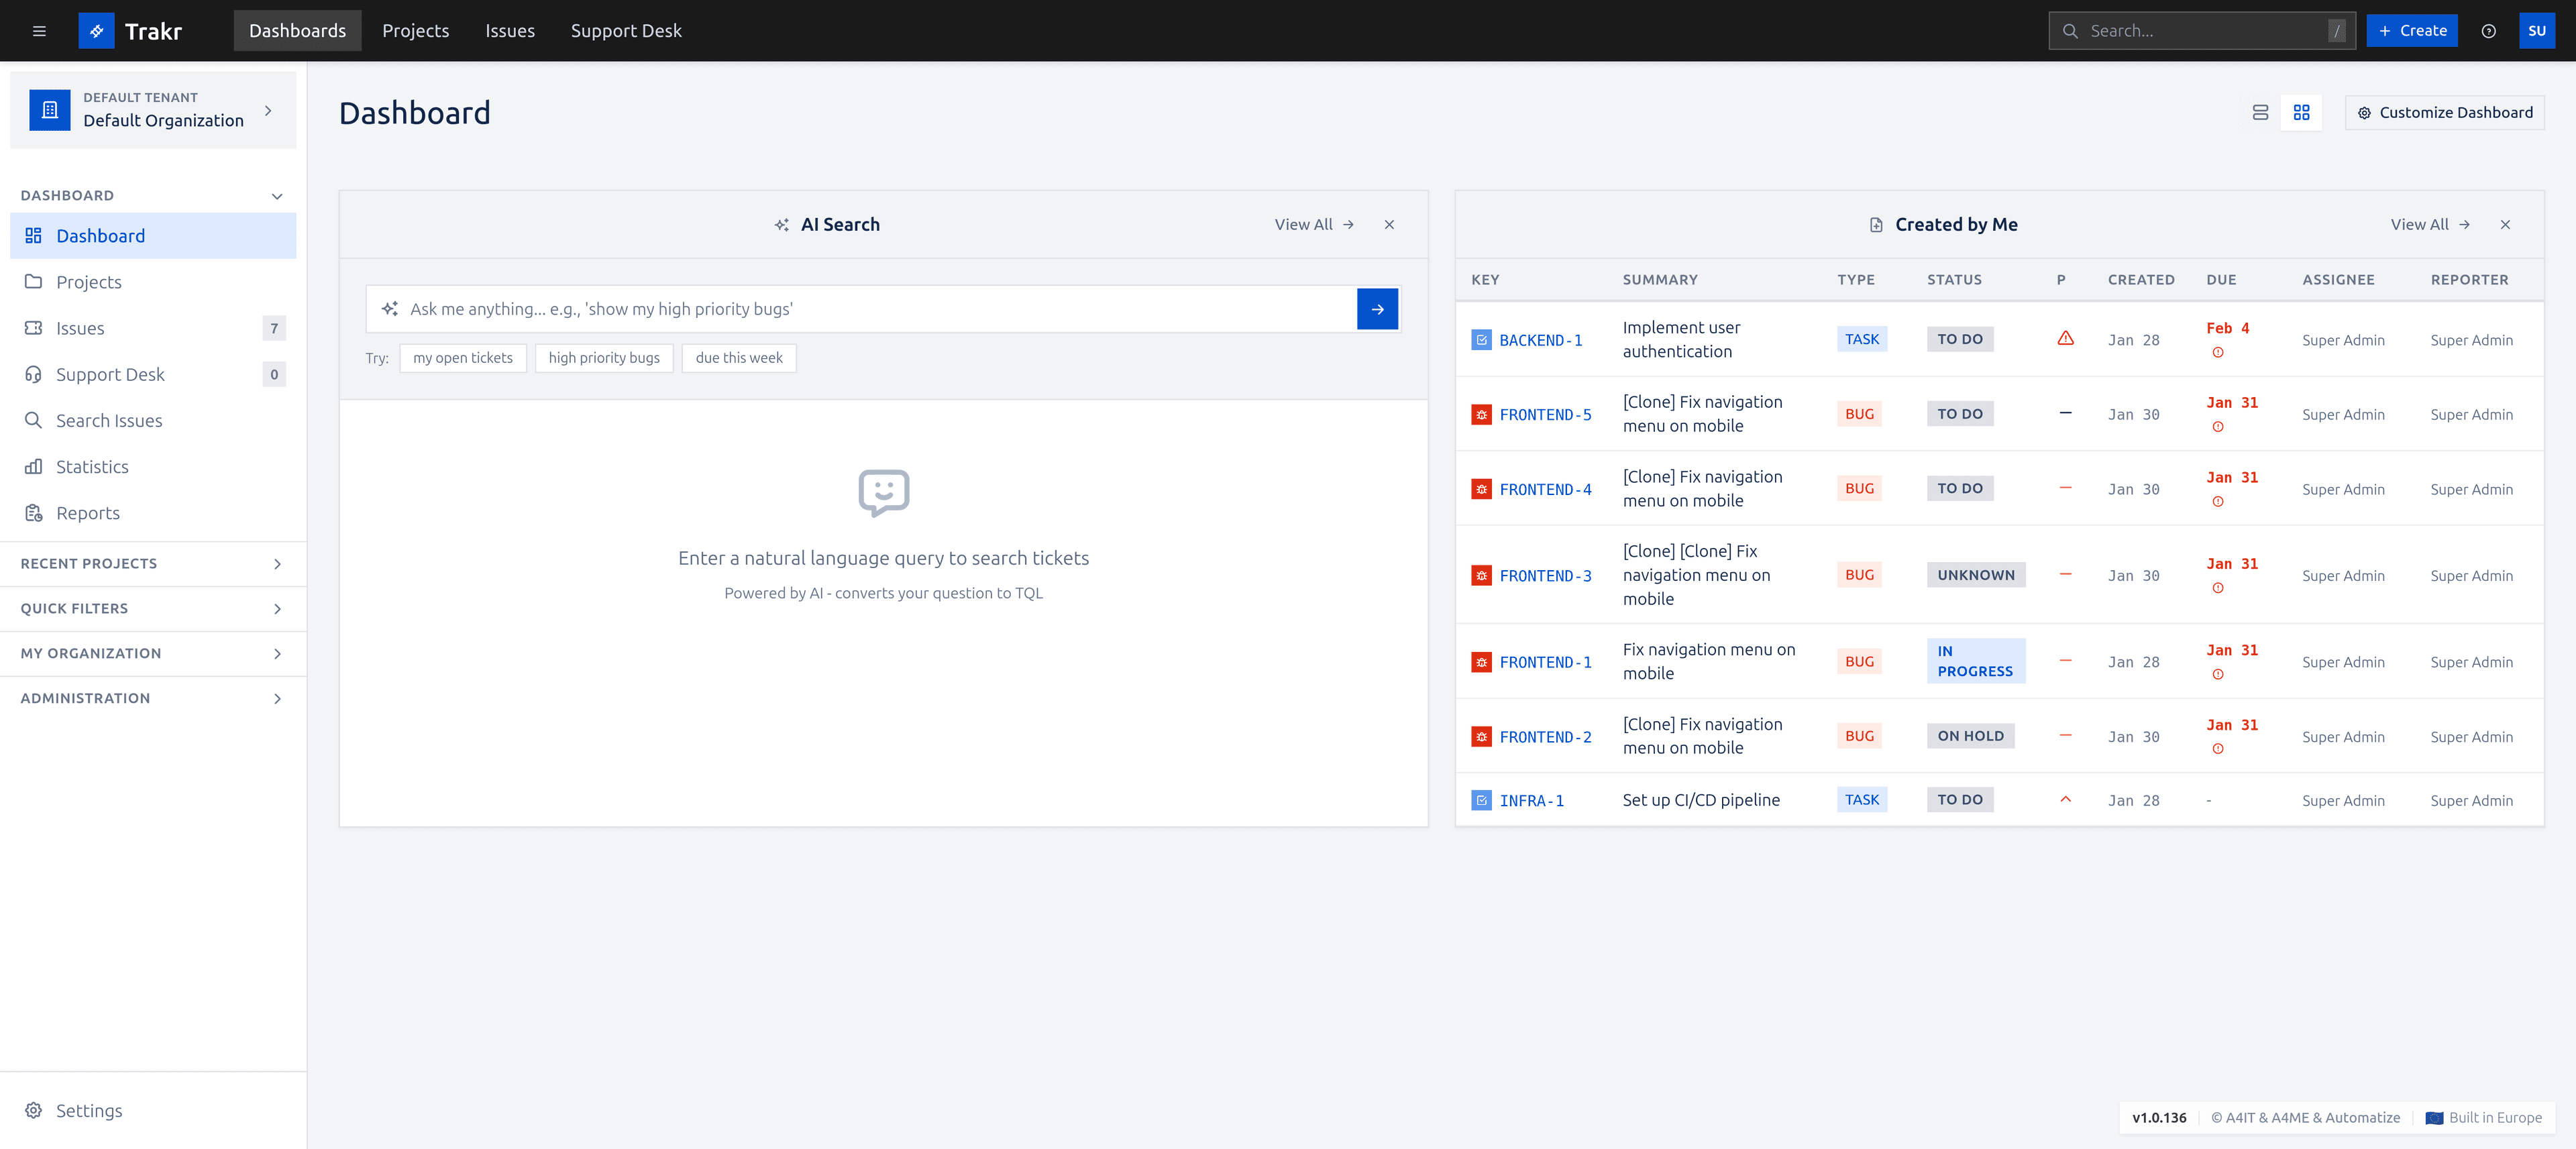Viewport: 2576px width, 1149px height.
Task: Open the help question-mark icon
Action: [2489, 30]
